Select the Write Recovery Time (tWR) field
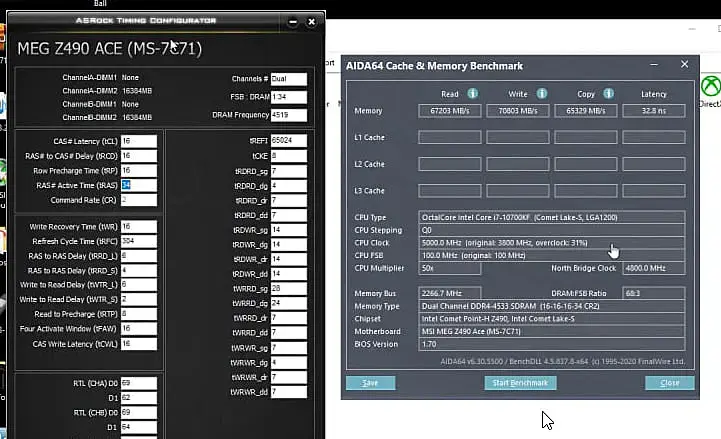 point(139,227)
